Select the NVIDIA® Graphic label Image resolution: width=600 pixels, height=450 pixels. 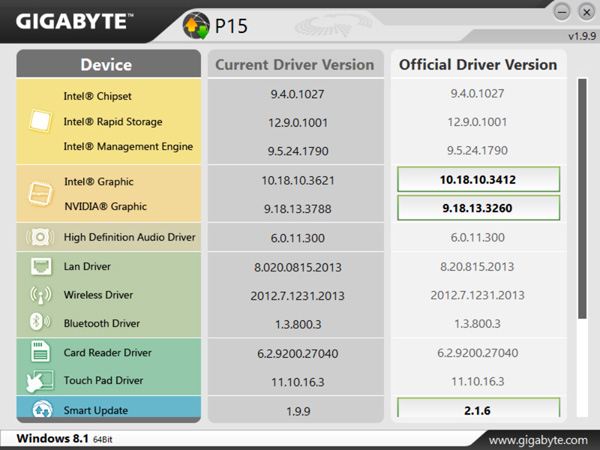pos(106,206)
